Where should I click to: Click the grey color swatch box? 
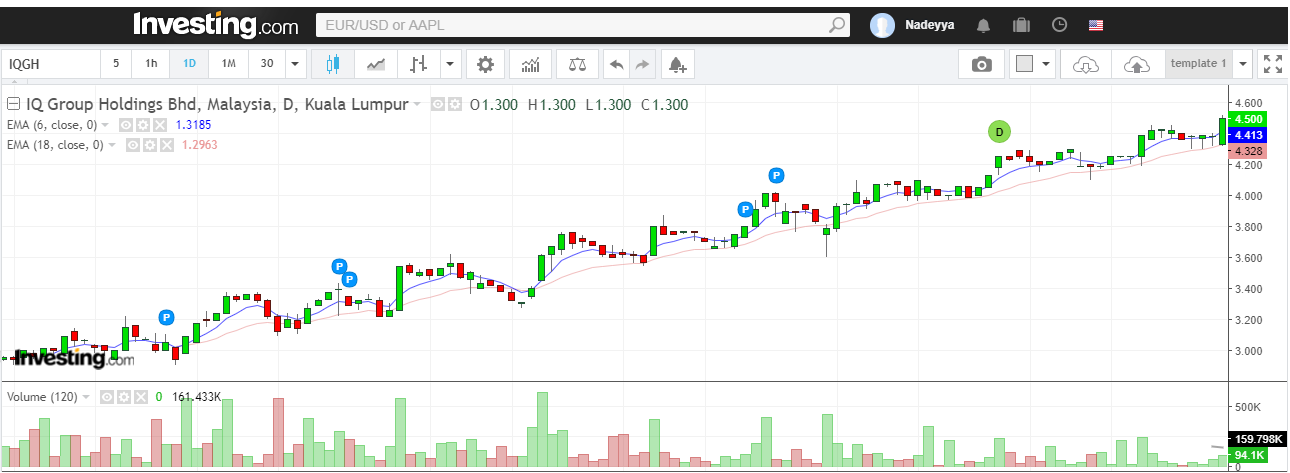tap(1024, 64)
